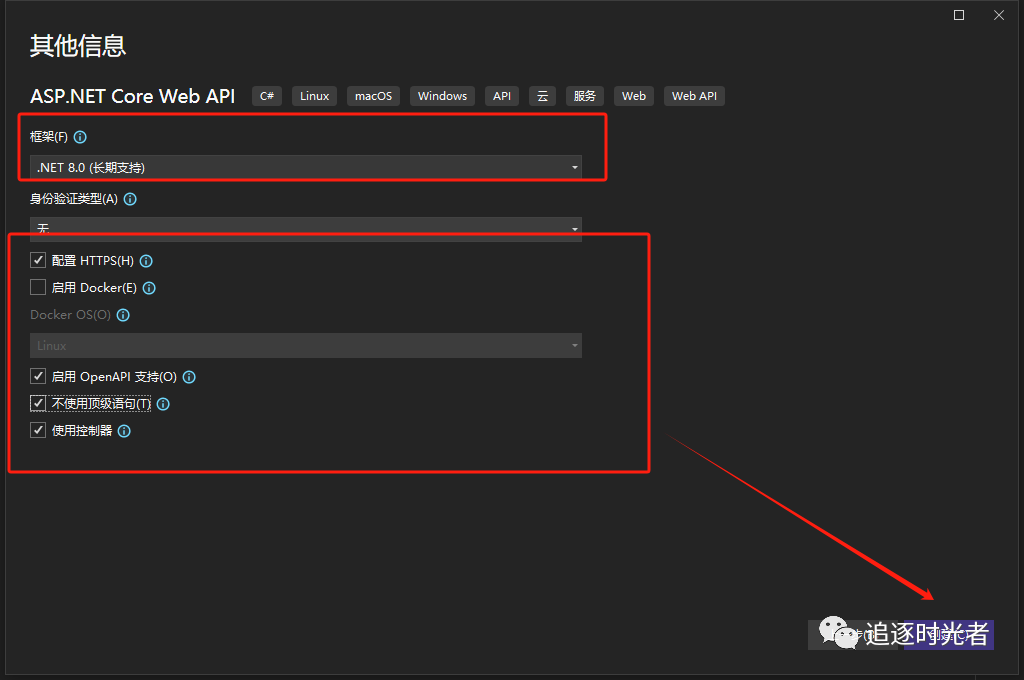Click the 其他信息 heading
1024x680 pixels.
[x=78, y=46]
